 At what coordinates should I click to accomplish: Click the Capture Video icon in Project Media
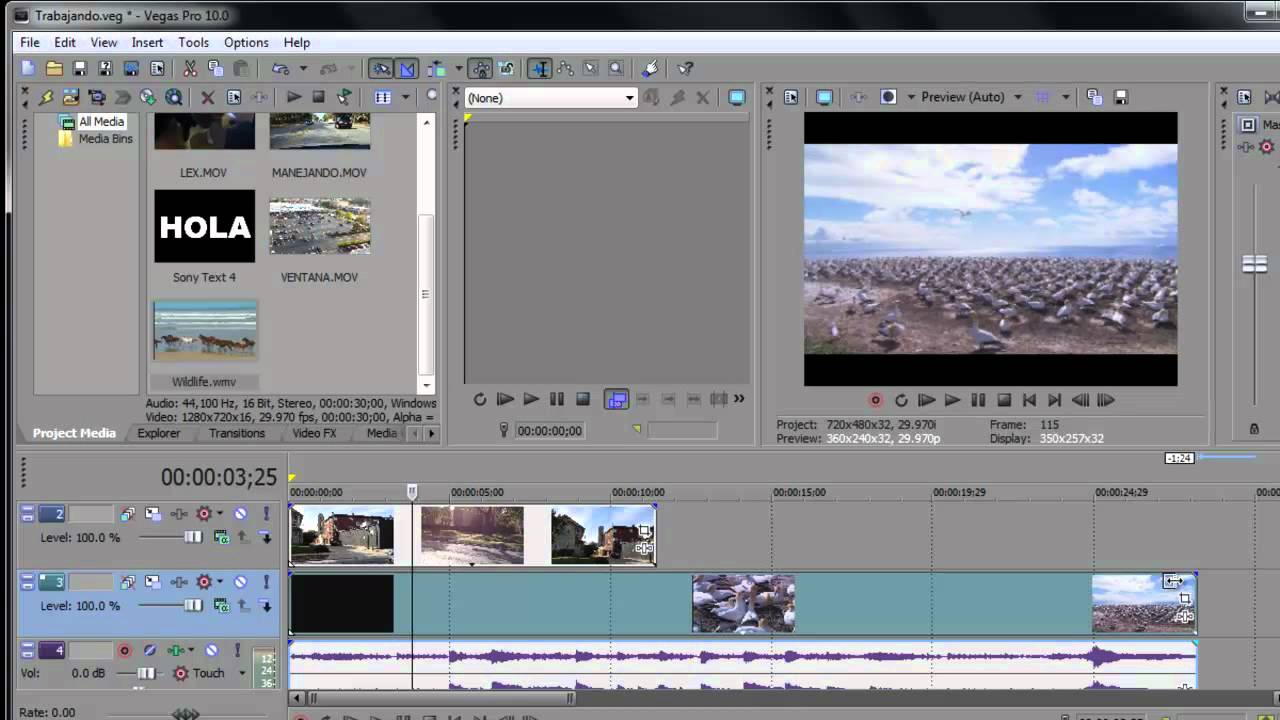coord(96,97)
